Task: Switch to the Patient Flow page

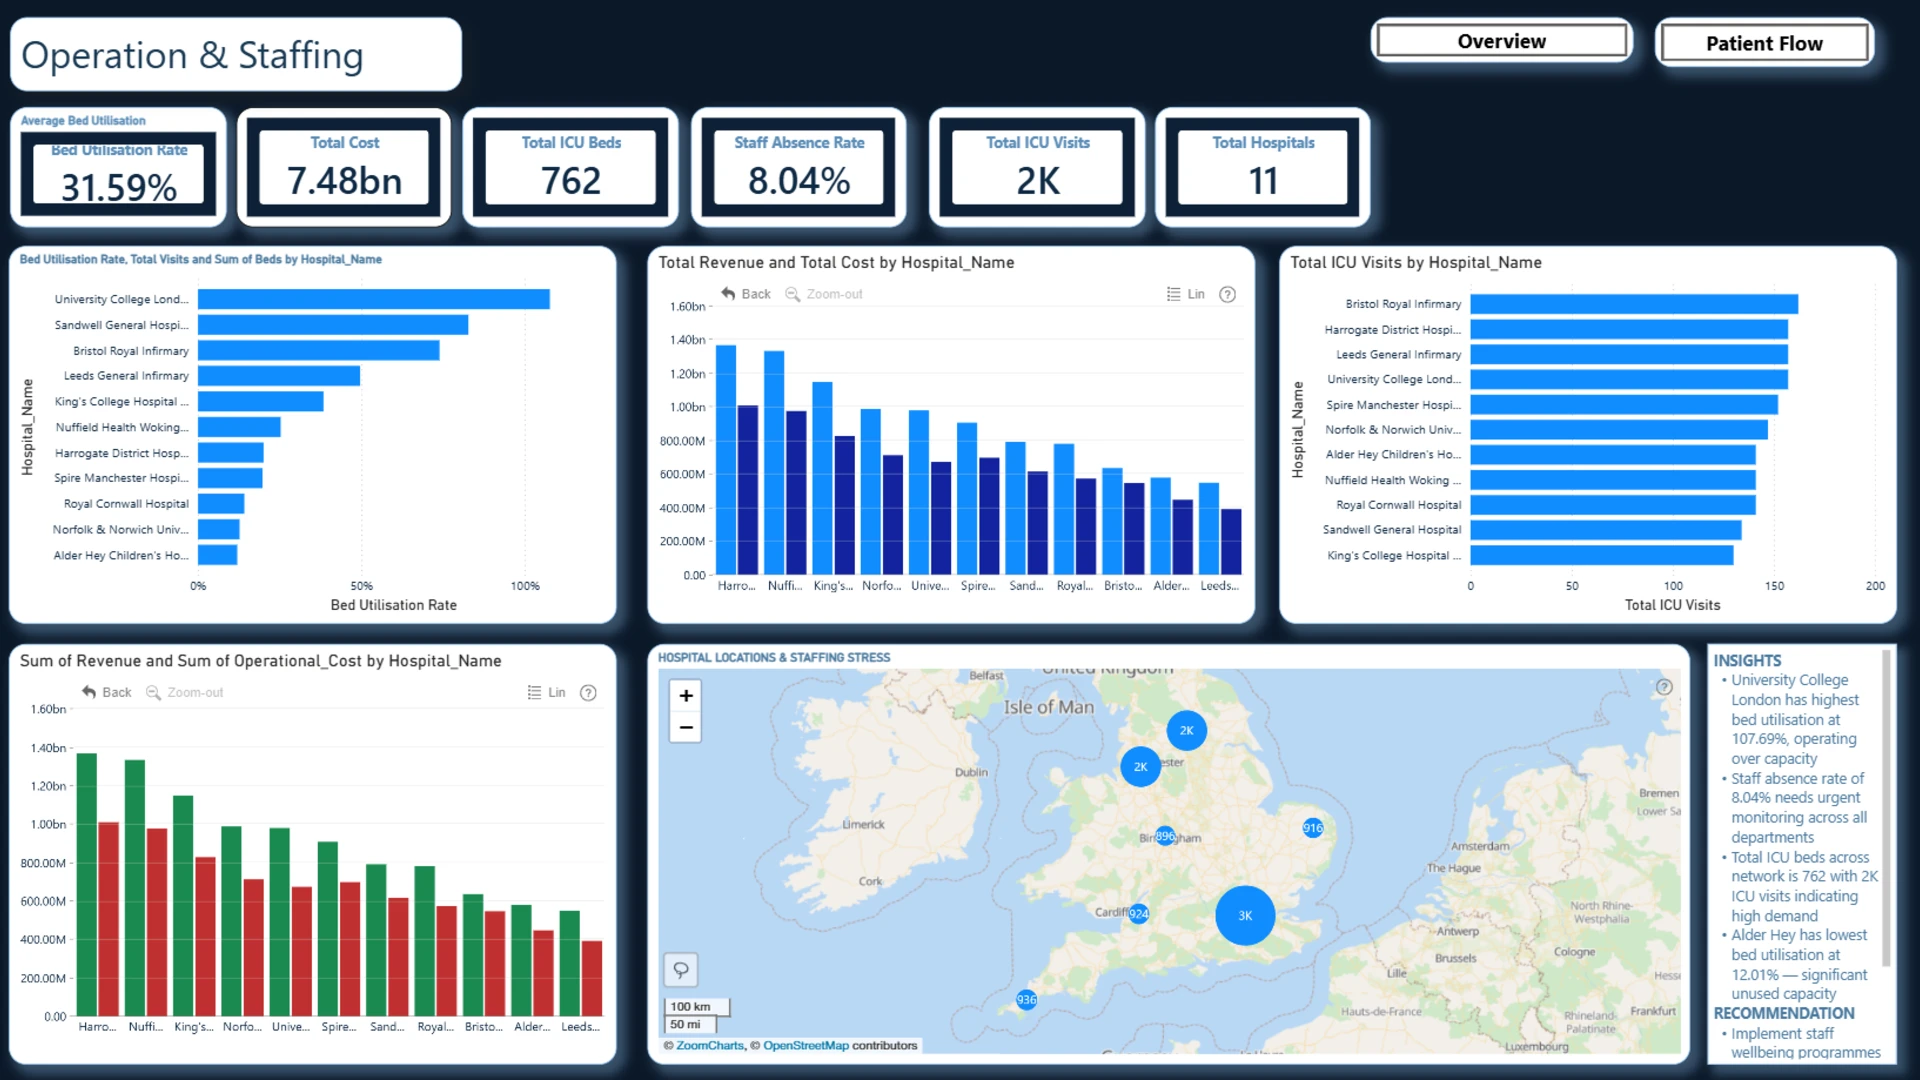Action: coord(1764,43)
